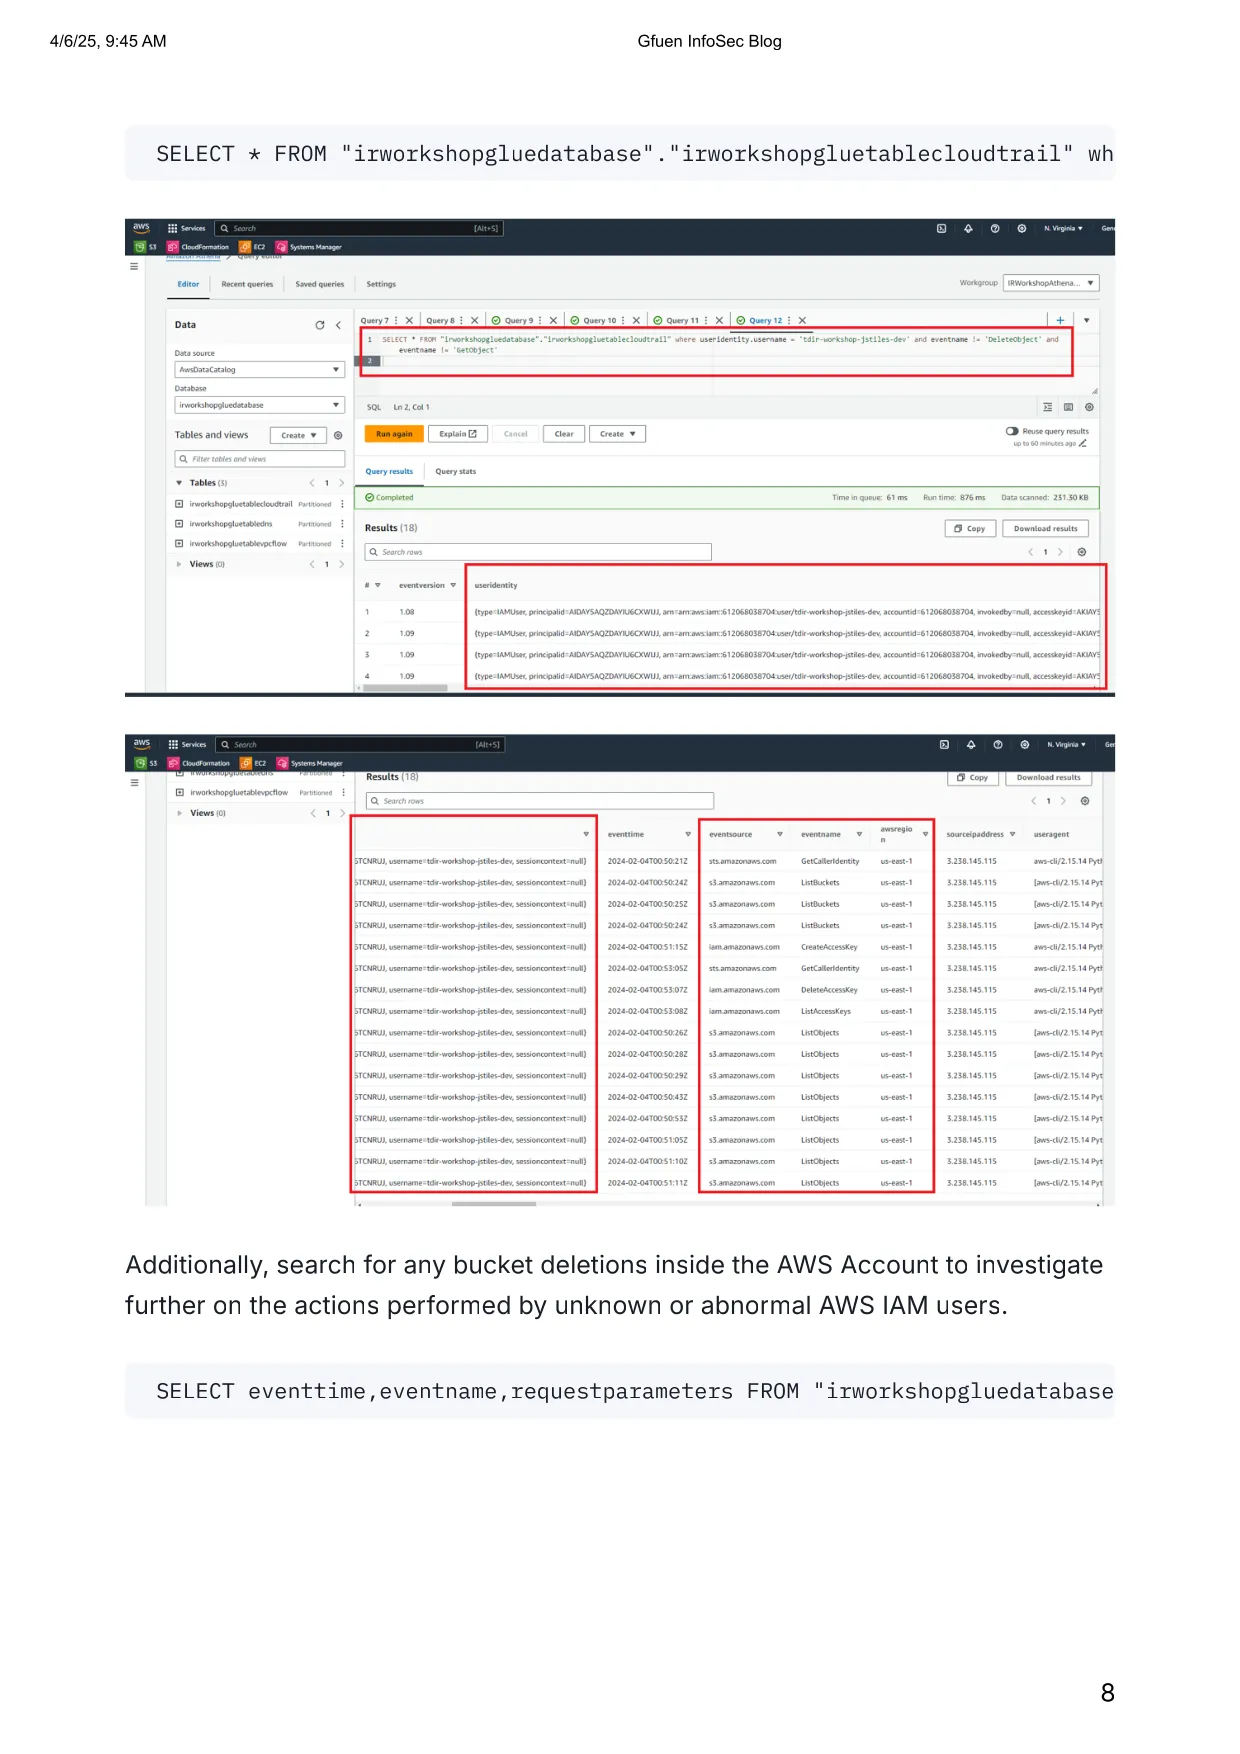Screen dimensions: 1240x1754
Task: Open the Database irworkshopgluedatabase dropdown
Action: pyautogui.click(x=260, y=405)
